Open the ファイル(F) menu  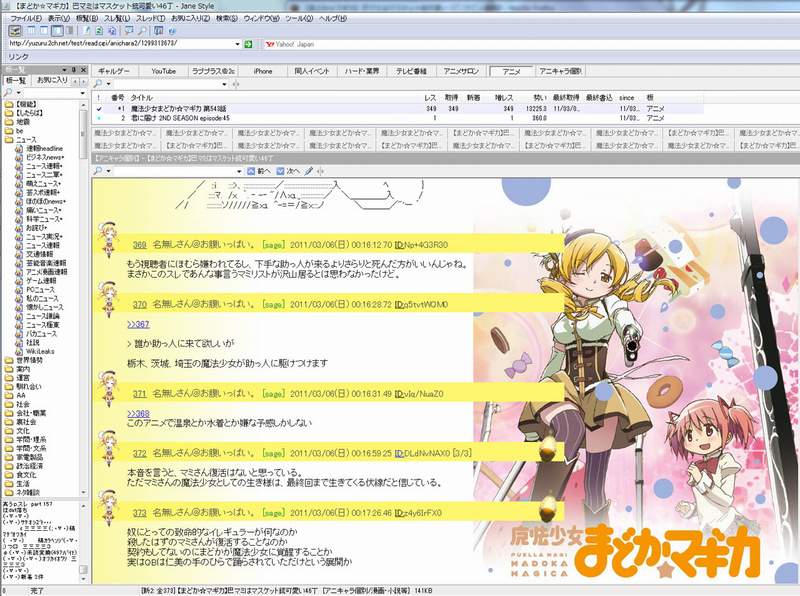click(x=27, y=18)
